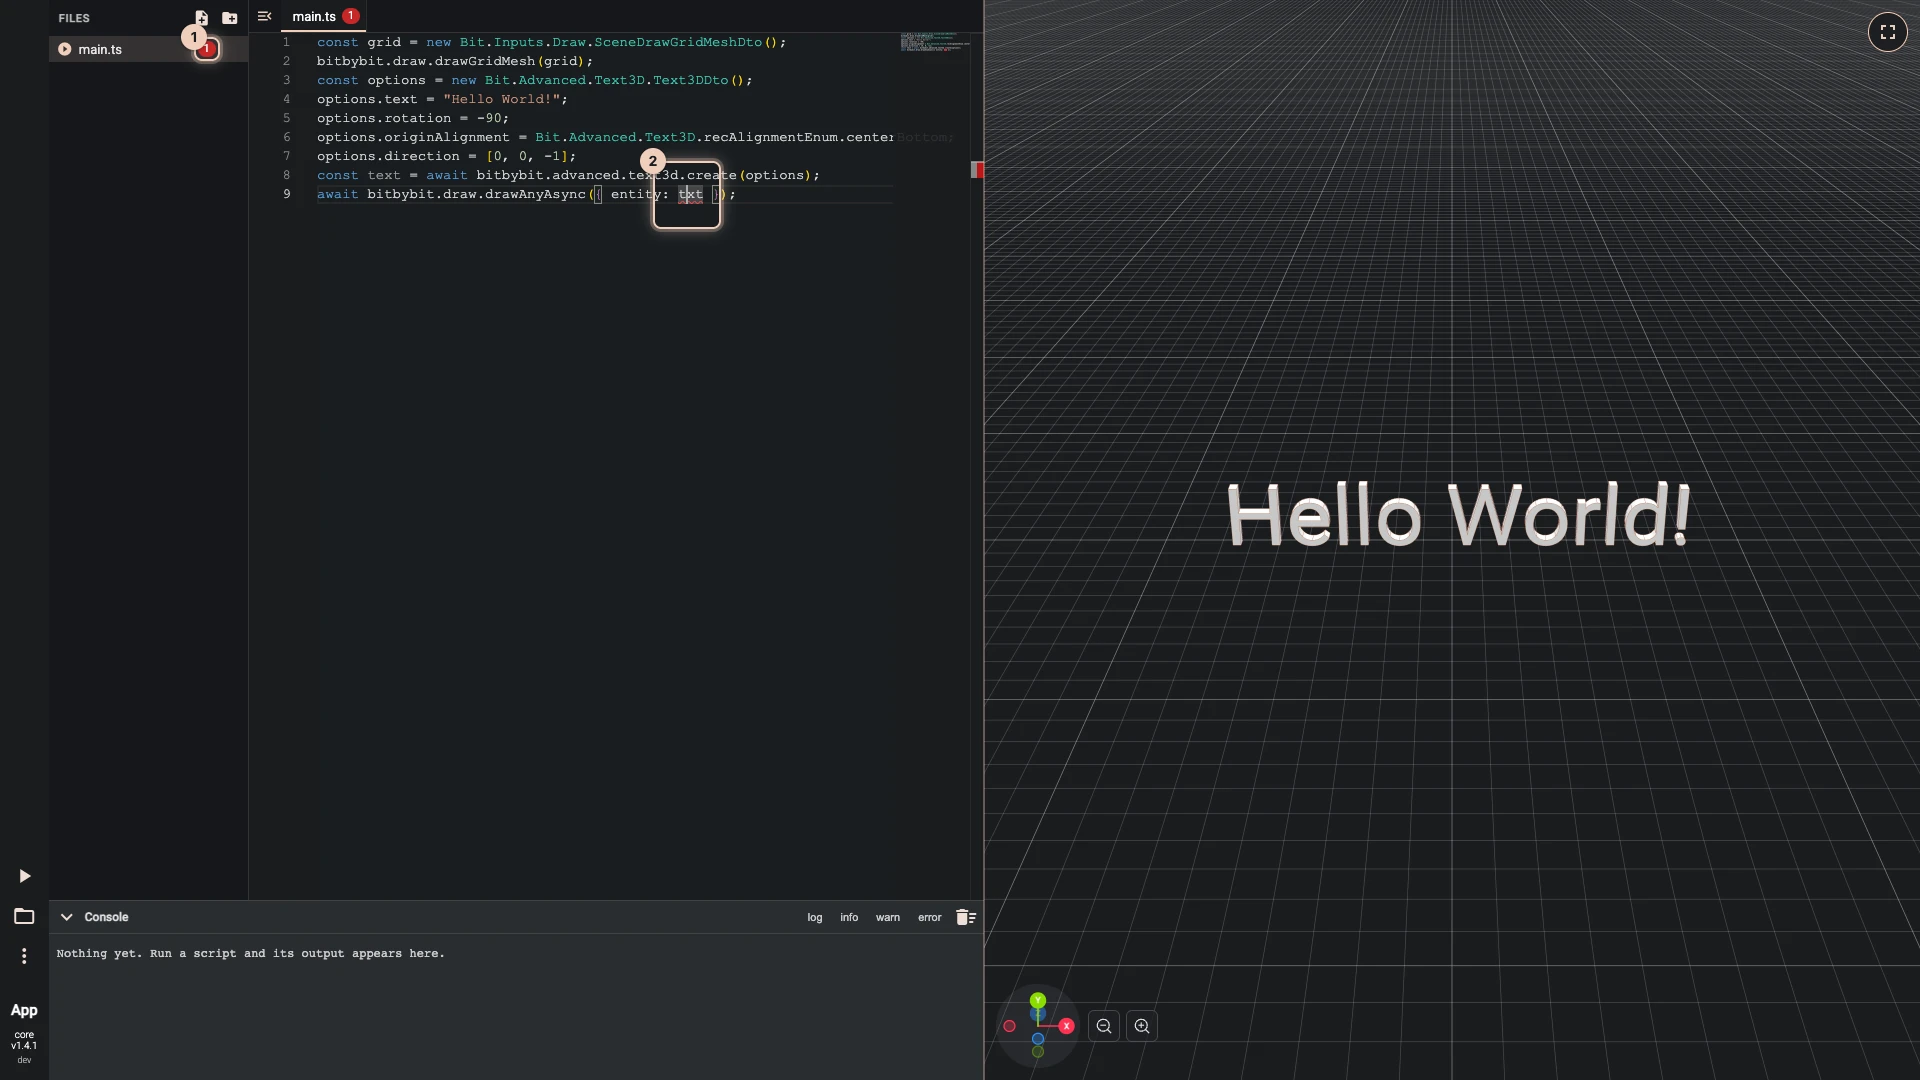Screen dimensions: 1920x1080
Task: Collapse the Console panel with the chevron
Action: pos(66,917)
